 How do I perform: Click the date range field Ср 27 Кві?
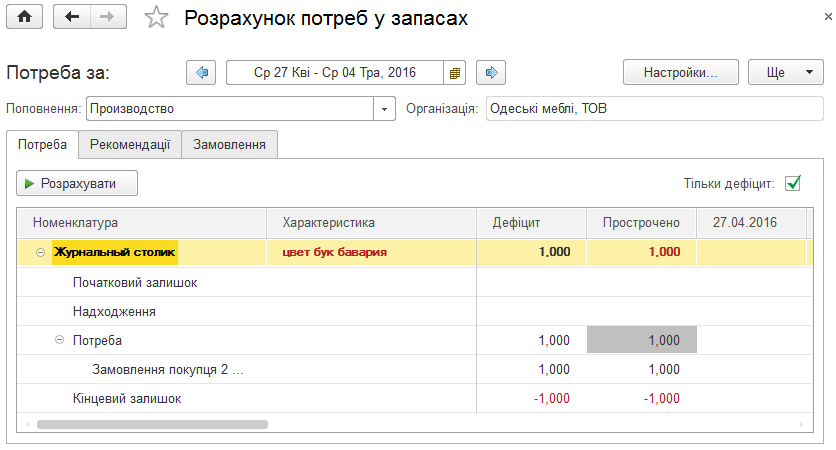[335, 73]
